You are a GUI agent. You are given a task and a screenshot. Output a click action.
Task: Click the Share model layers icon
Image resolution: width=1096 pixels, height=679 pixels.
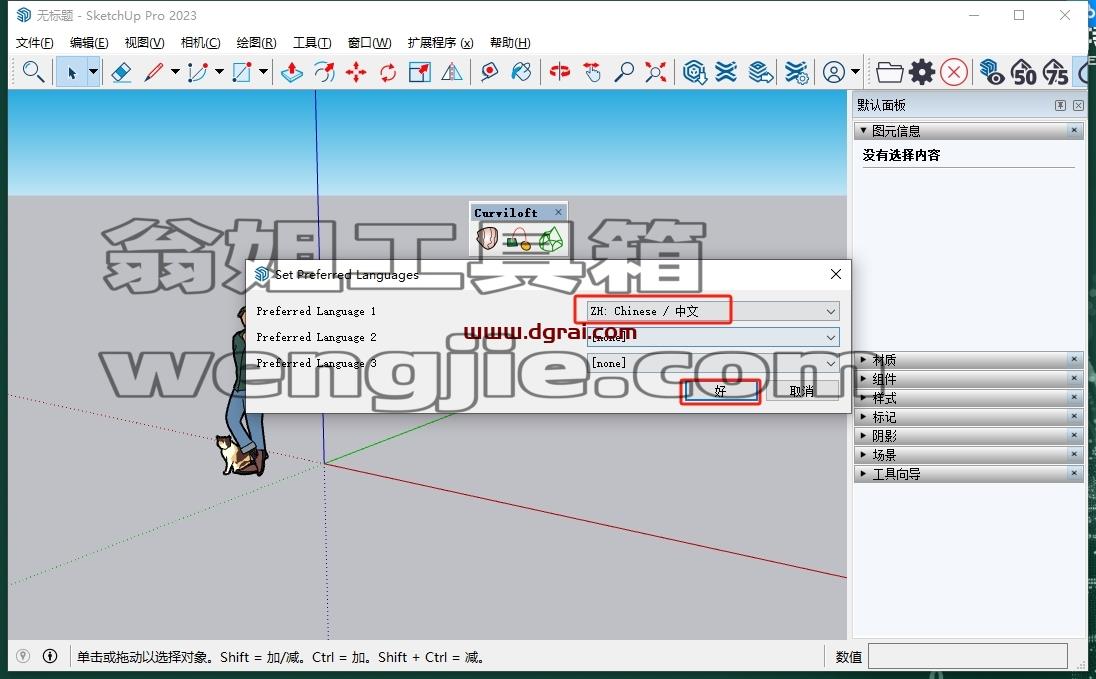tap(760, 72)
